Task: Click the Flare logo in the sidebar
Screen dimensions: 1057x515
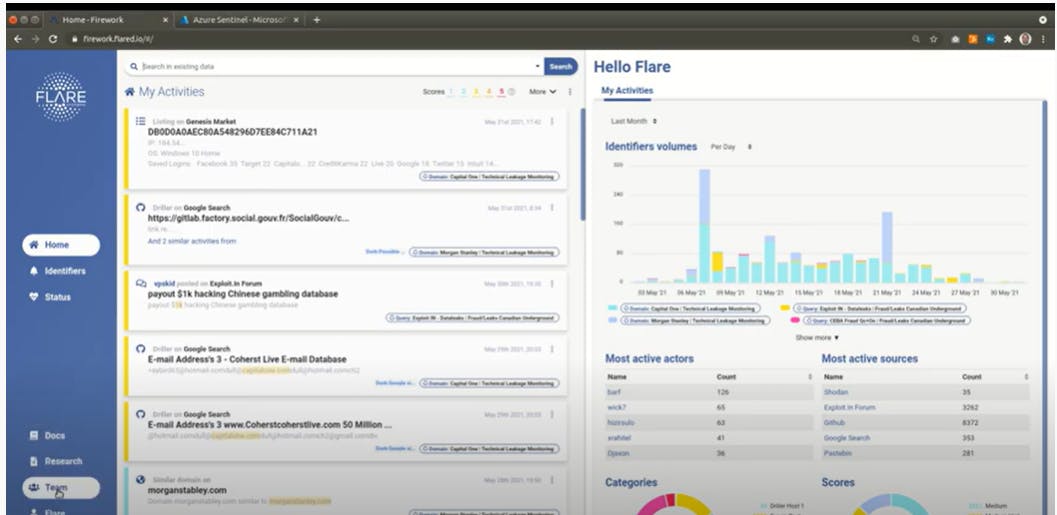Action: [x=61, y=97]
